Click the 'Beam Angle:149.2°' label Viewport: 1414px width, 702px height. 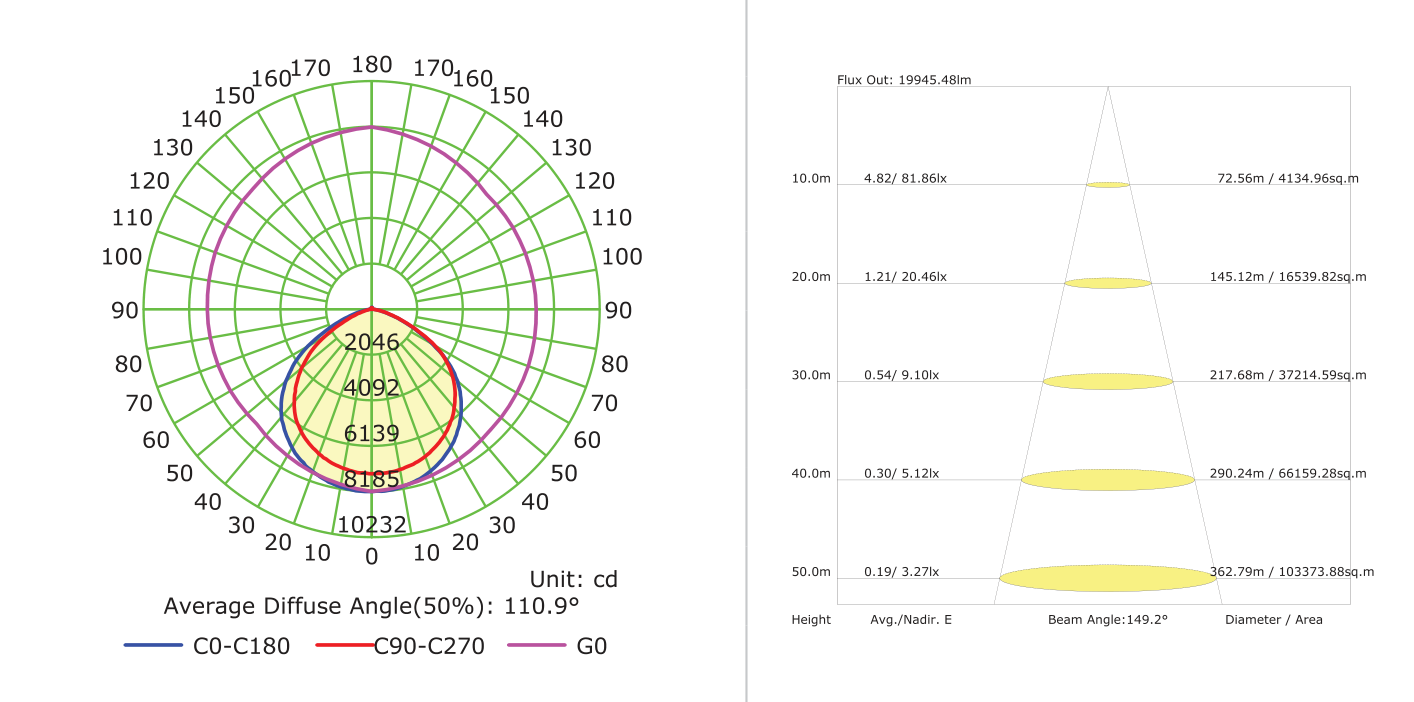[x=1108, y=620]
